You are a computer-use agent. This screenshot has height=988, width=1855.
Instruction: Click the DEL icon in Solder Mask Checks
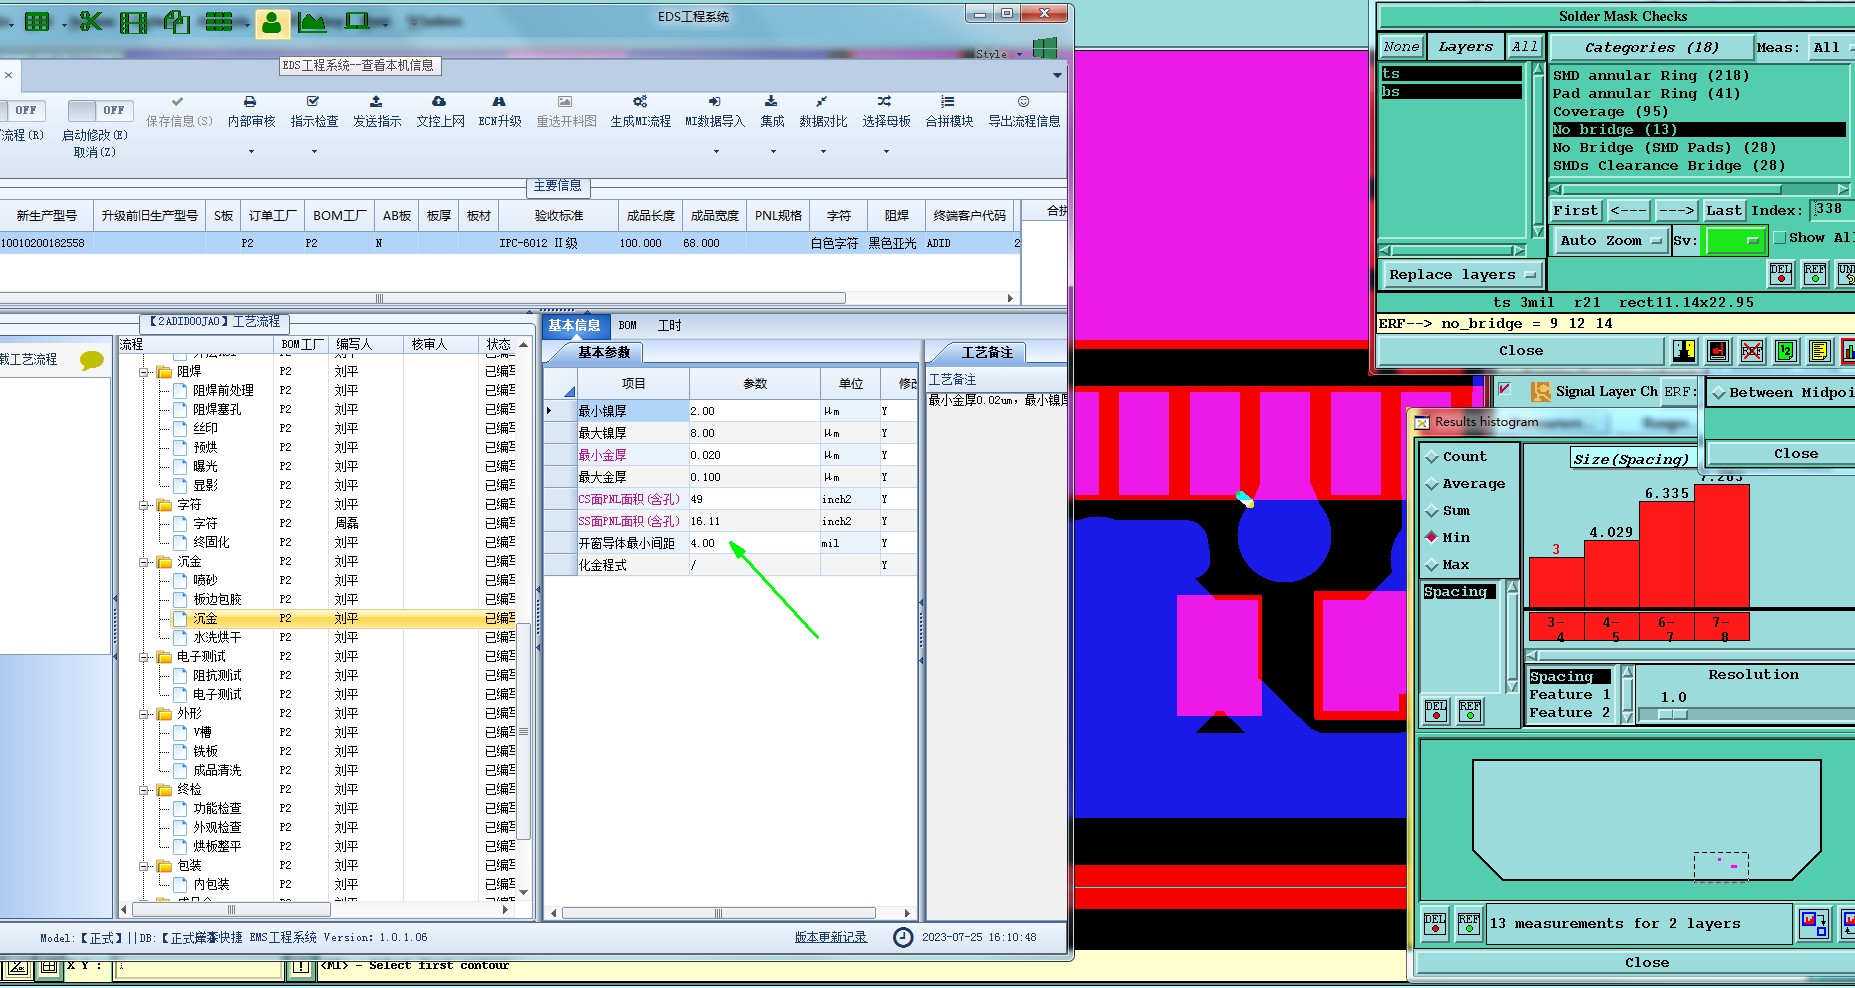tap(1781, 273)
